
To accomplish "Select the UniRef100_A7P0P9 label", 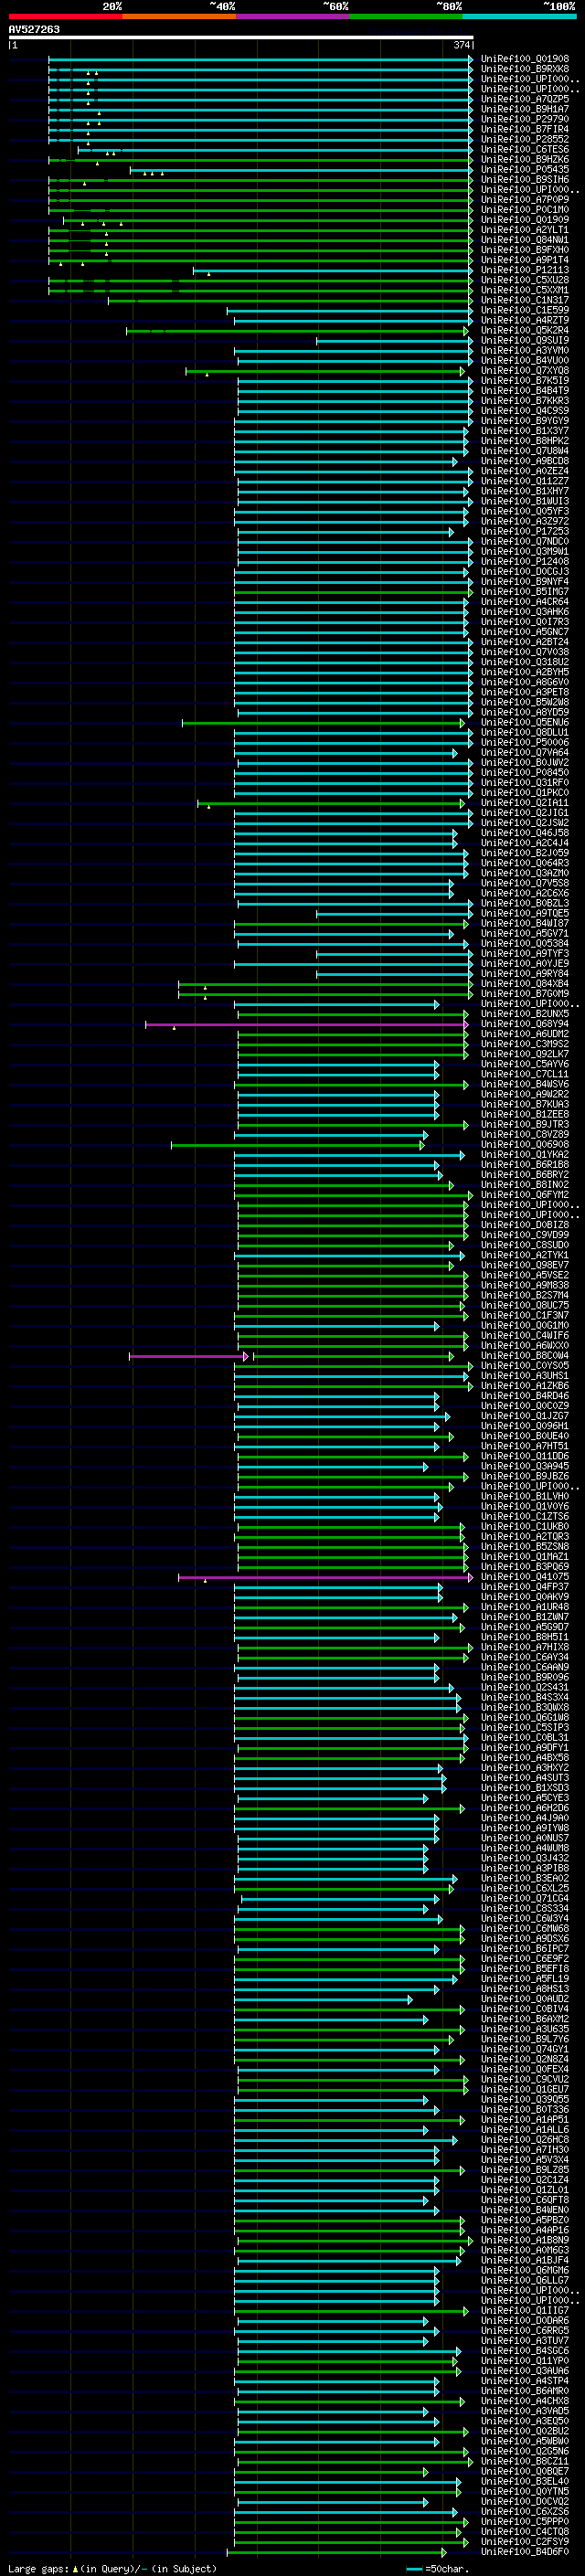I will click(525, 200).
